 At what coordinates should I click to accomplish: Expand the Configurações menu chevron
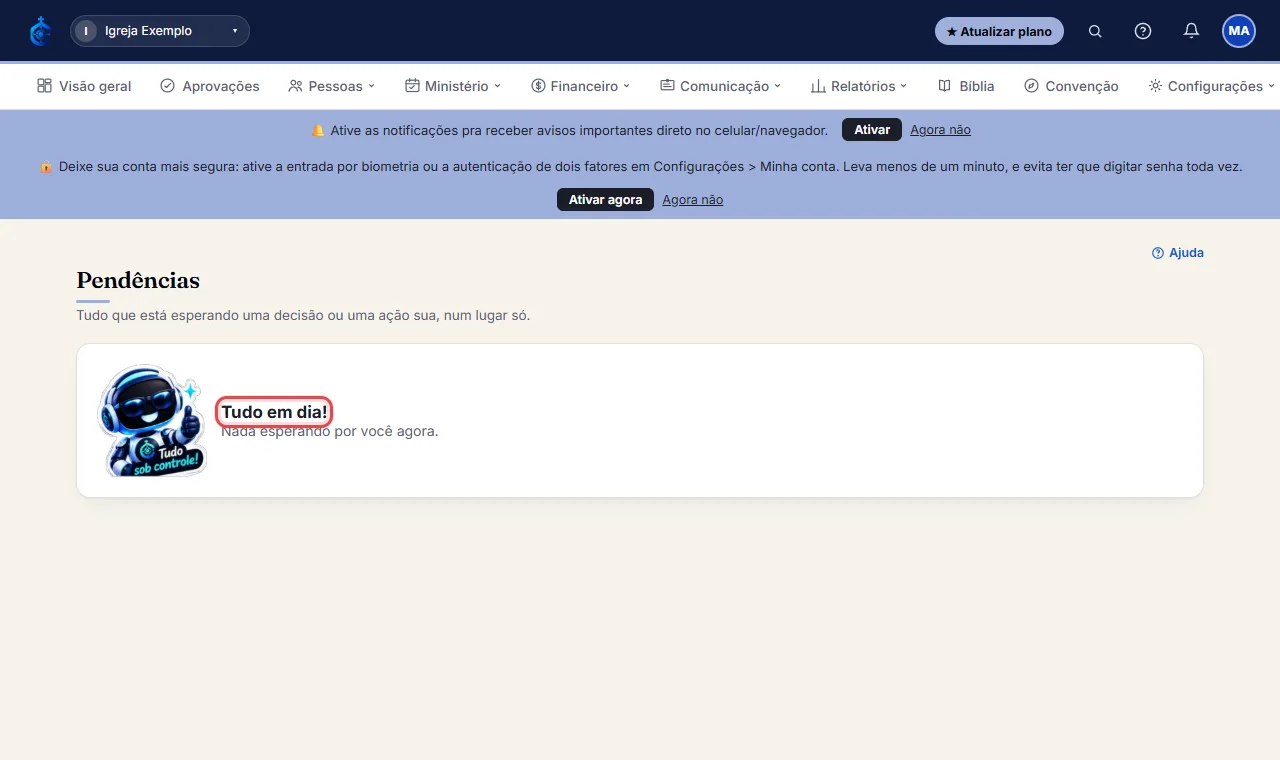tap(1272, 86)
